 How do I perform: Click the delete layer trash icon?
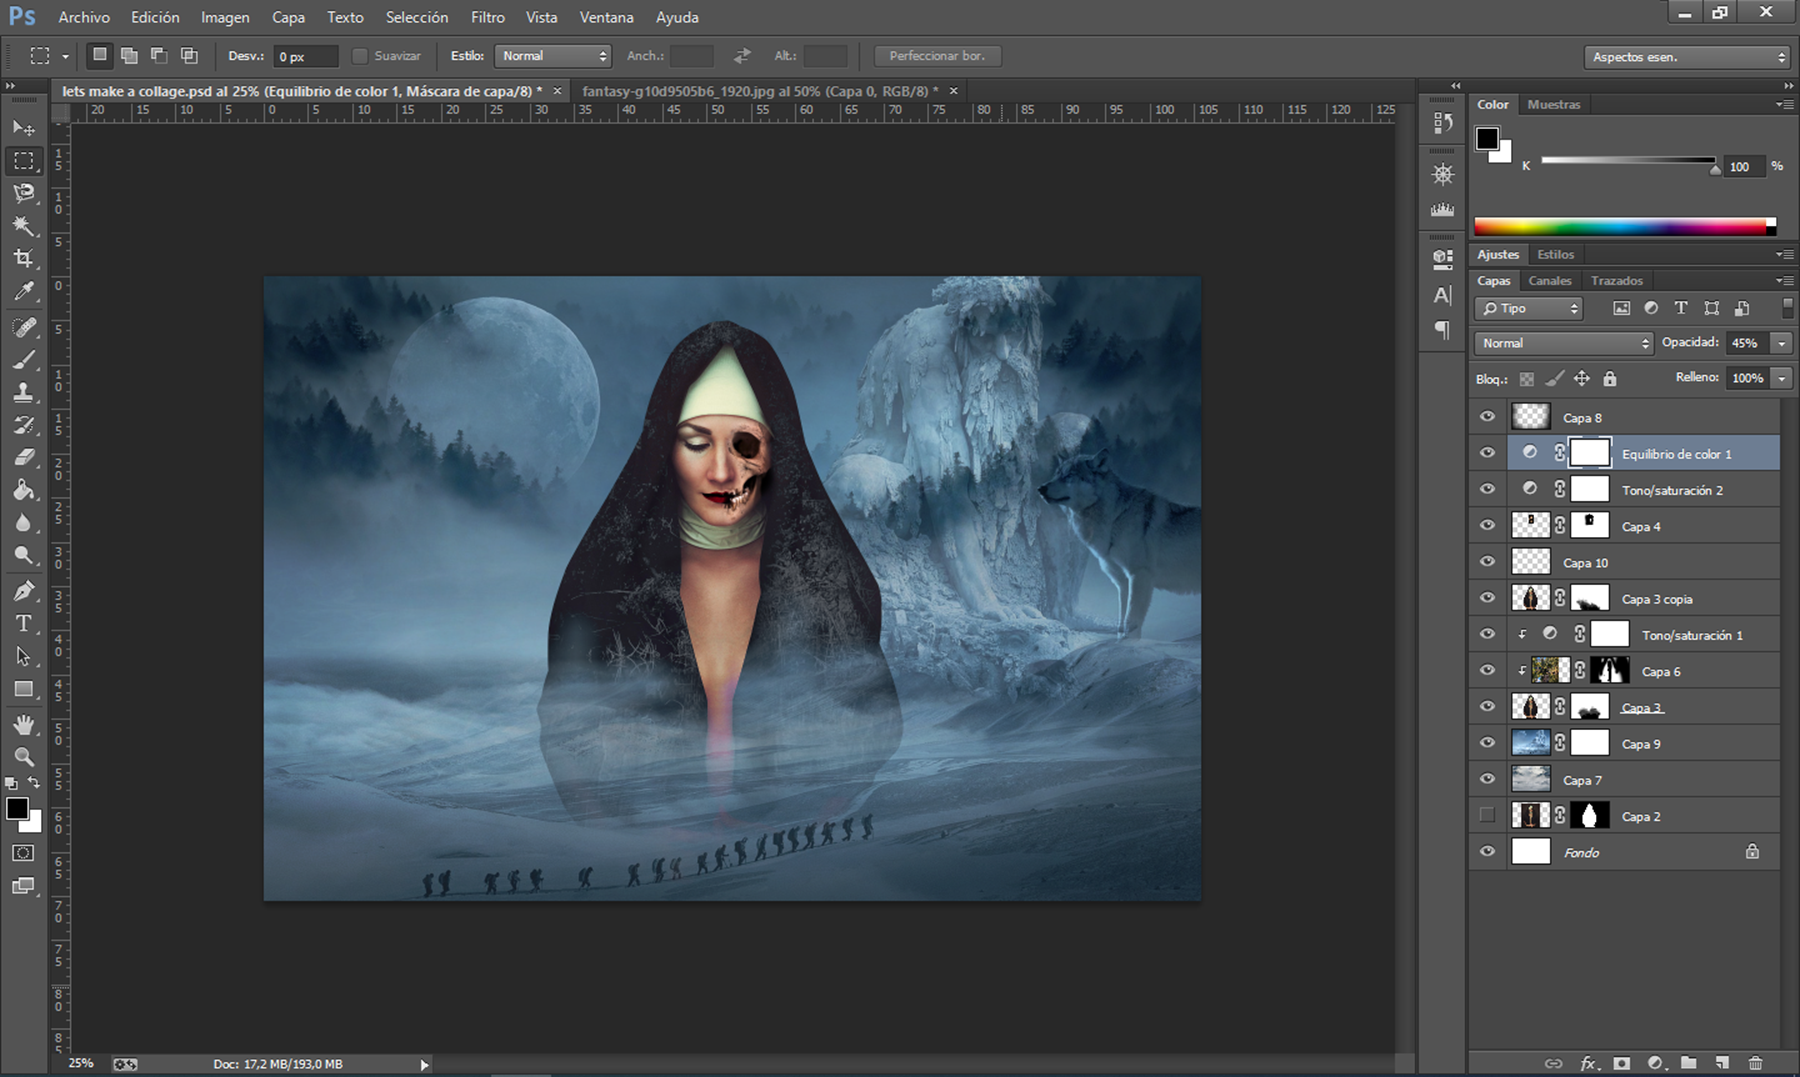[x=1755, y=1063]
